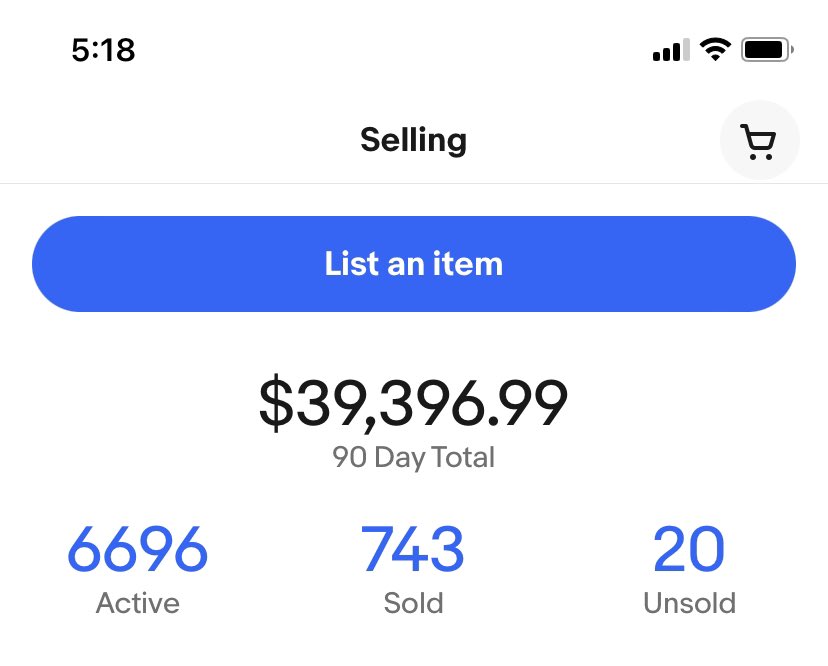Tap the dollar sign of the total
This screenshot has width=828, height=666.
[x=276, y=402]
